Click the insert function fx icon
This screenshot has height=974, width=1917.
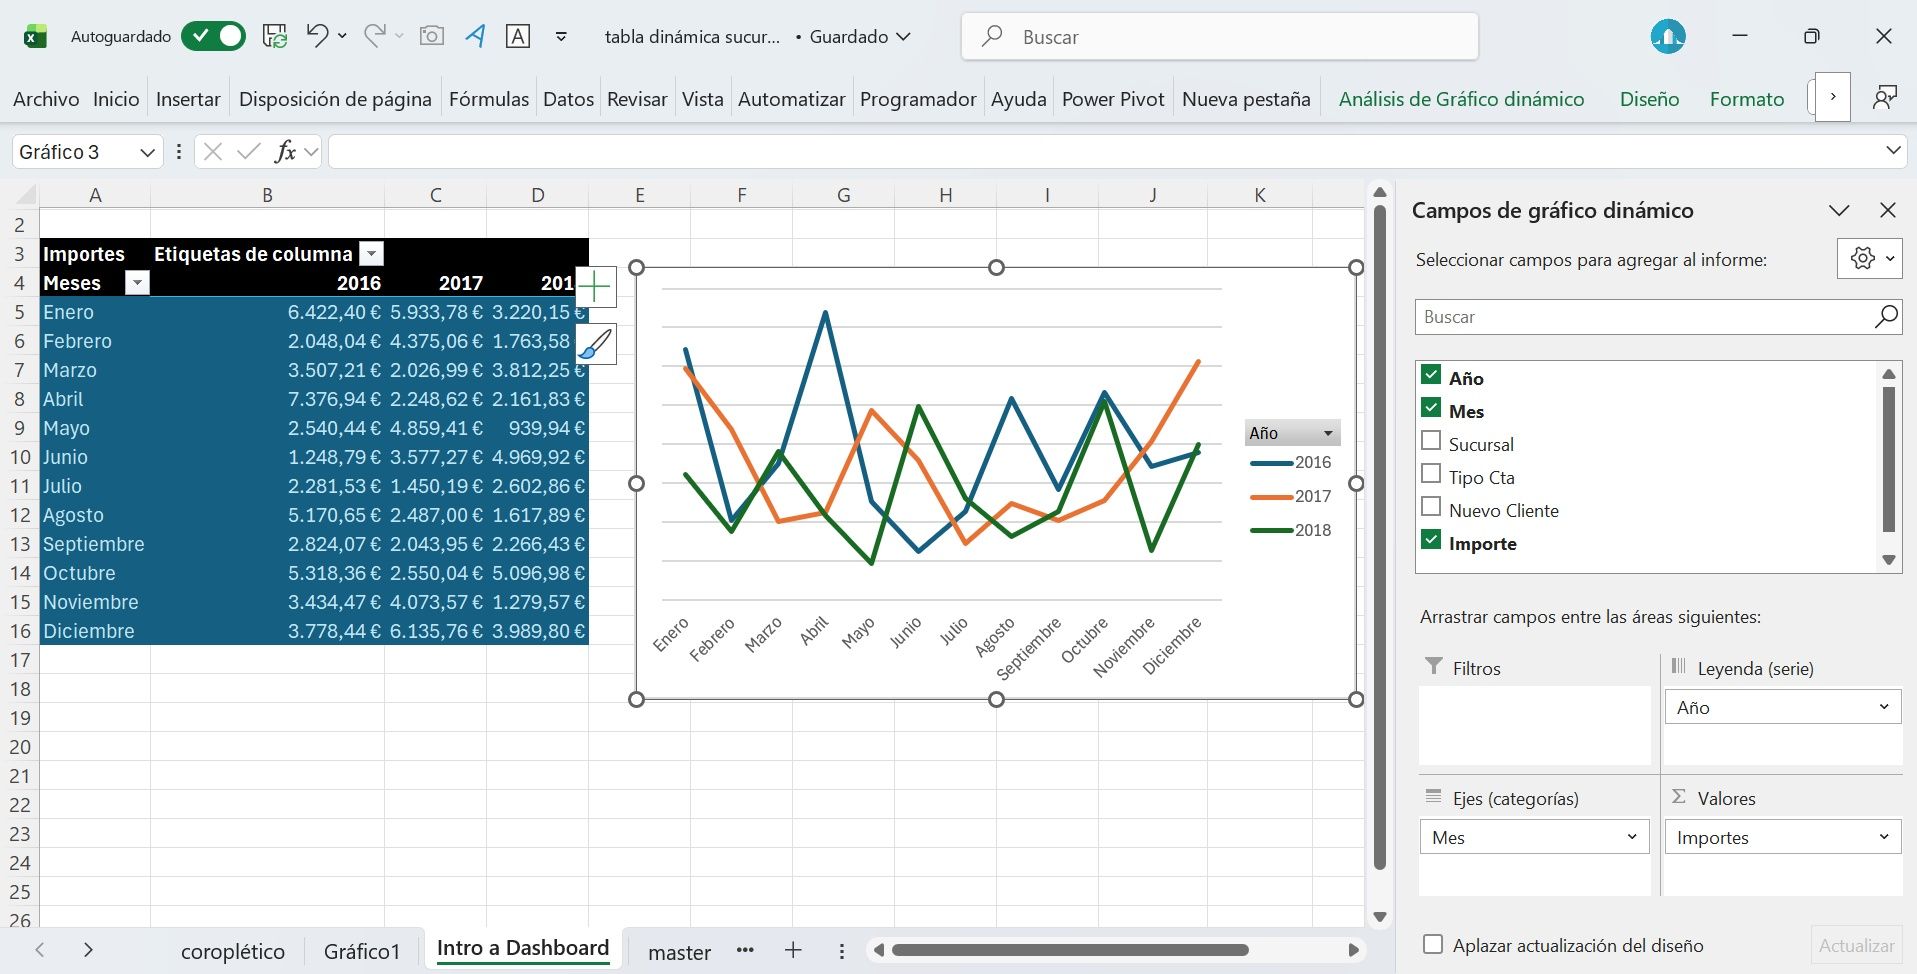point(285,152)
